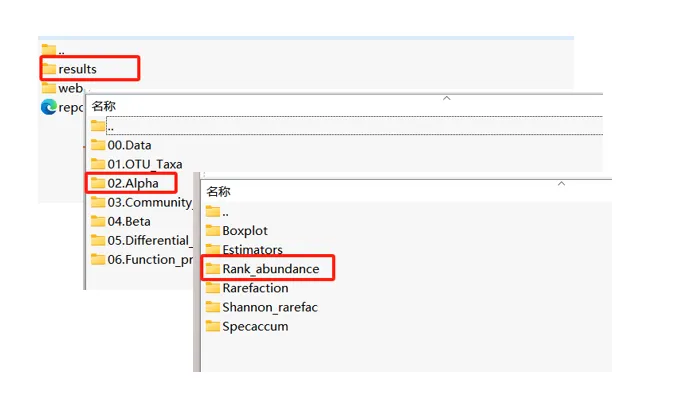Open the web folder

(x=63, y=88)
